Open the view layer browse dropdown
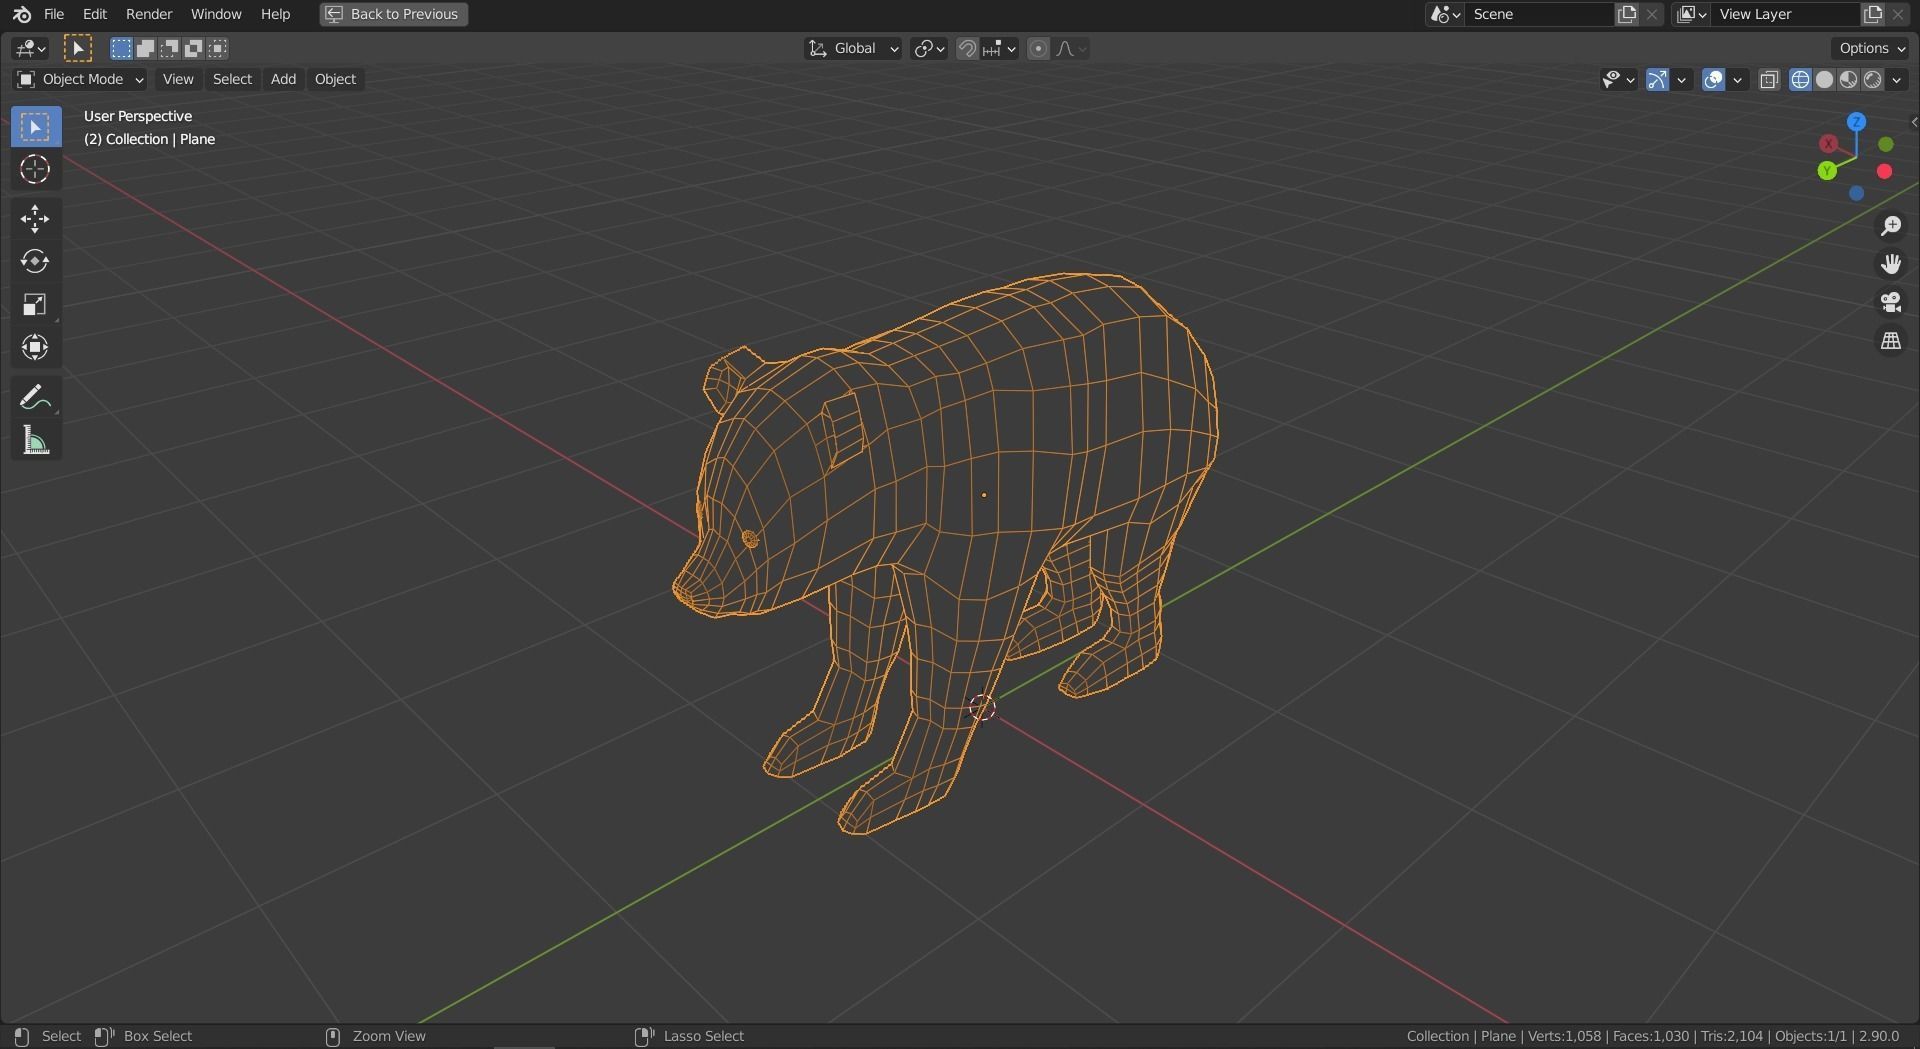This screenshot has height=1049, width=1920. [x=1691, y=14]
